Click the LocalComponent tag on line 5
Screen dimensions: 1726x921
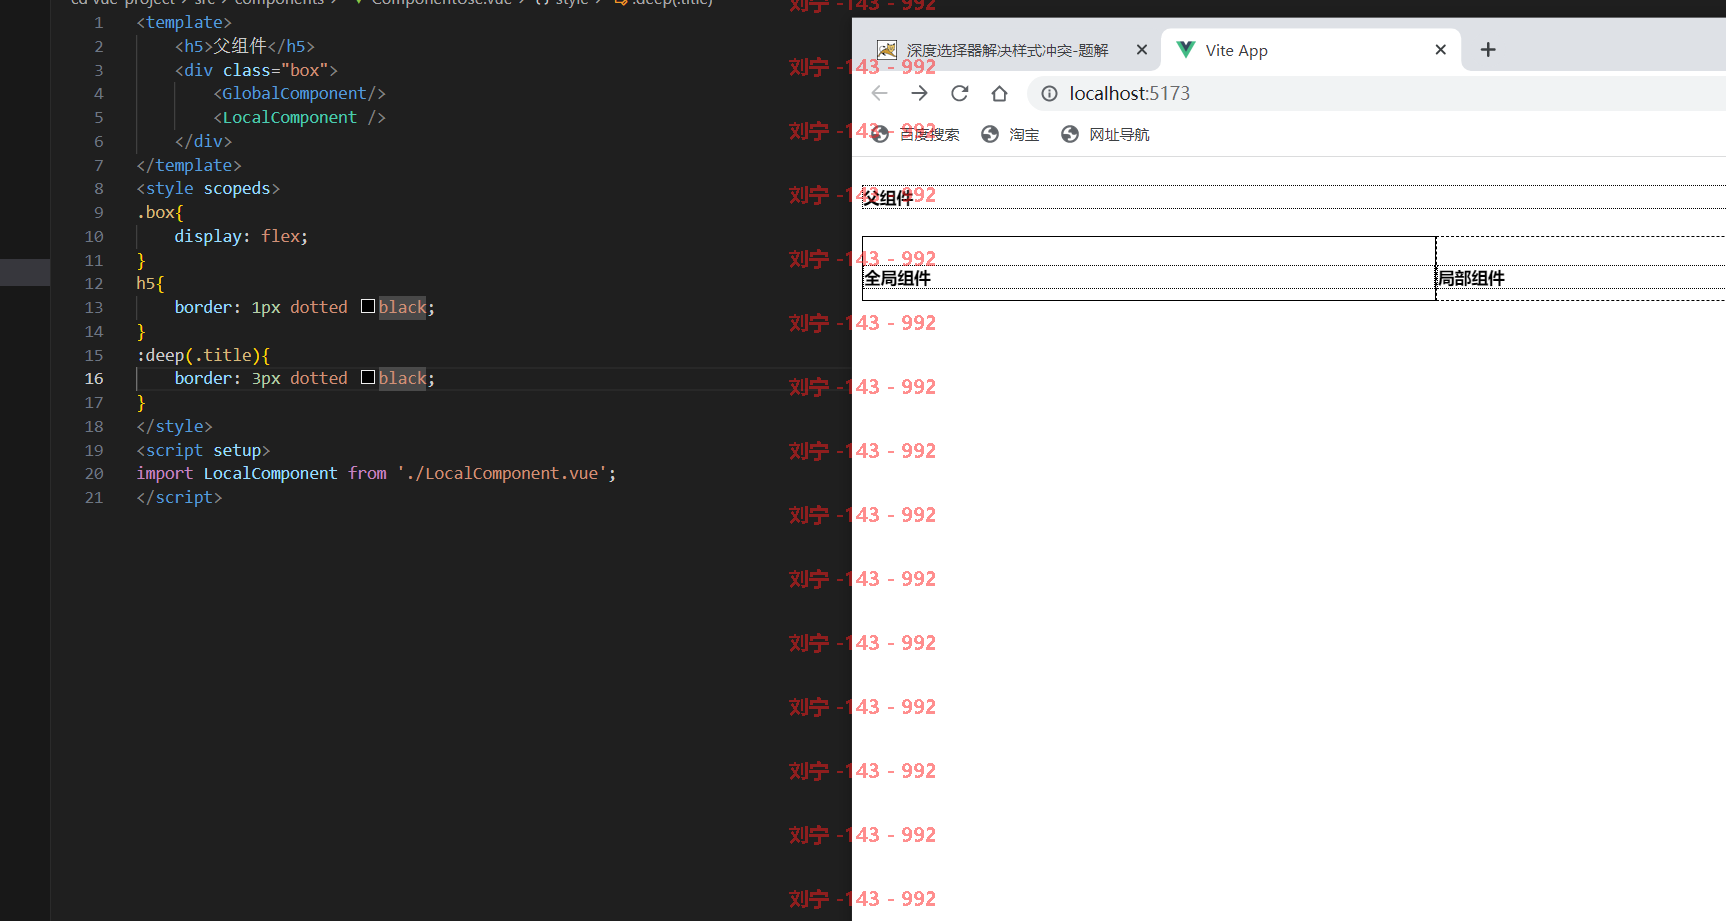tap(299, 117)
